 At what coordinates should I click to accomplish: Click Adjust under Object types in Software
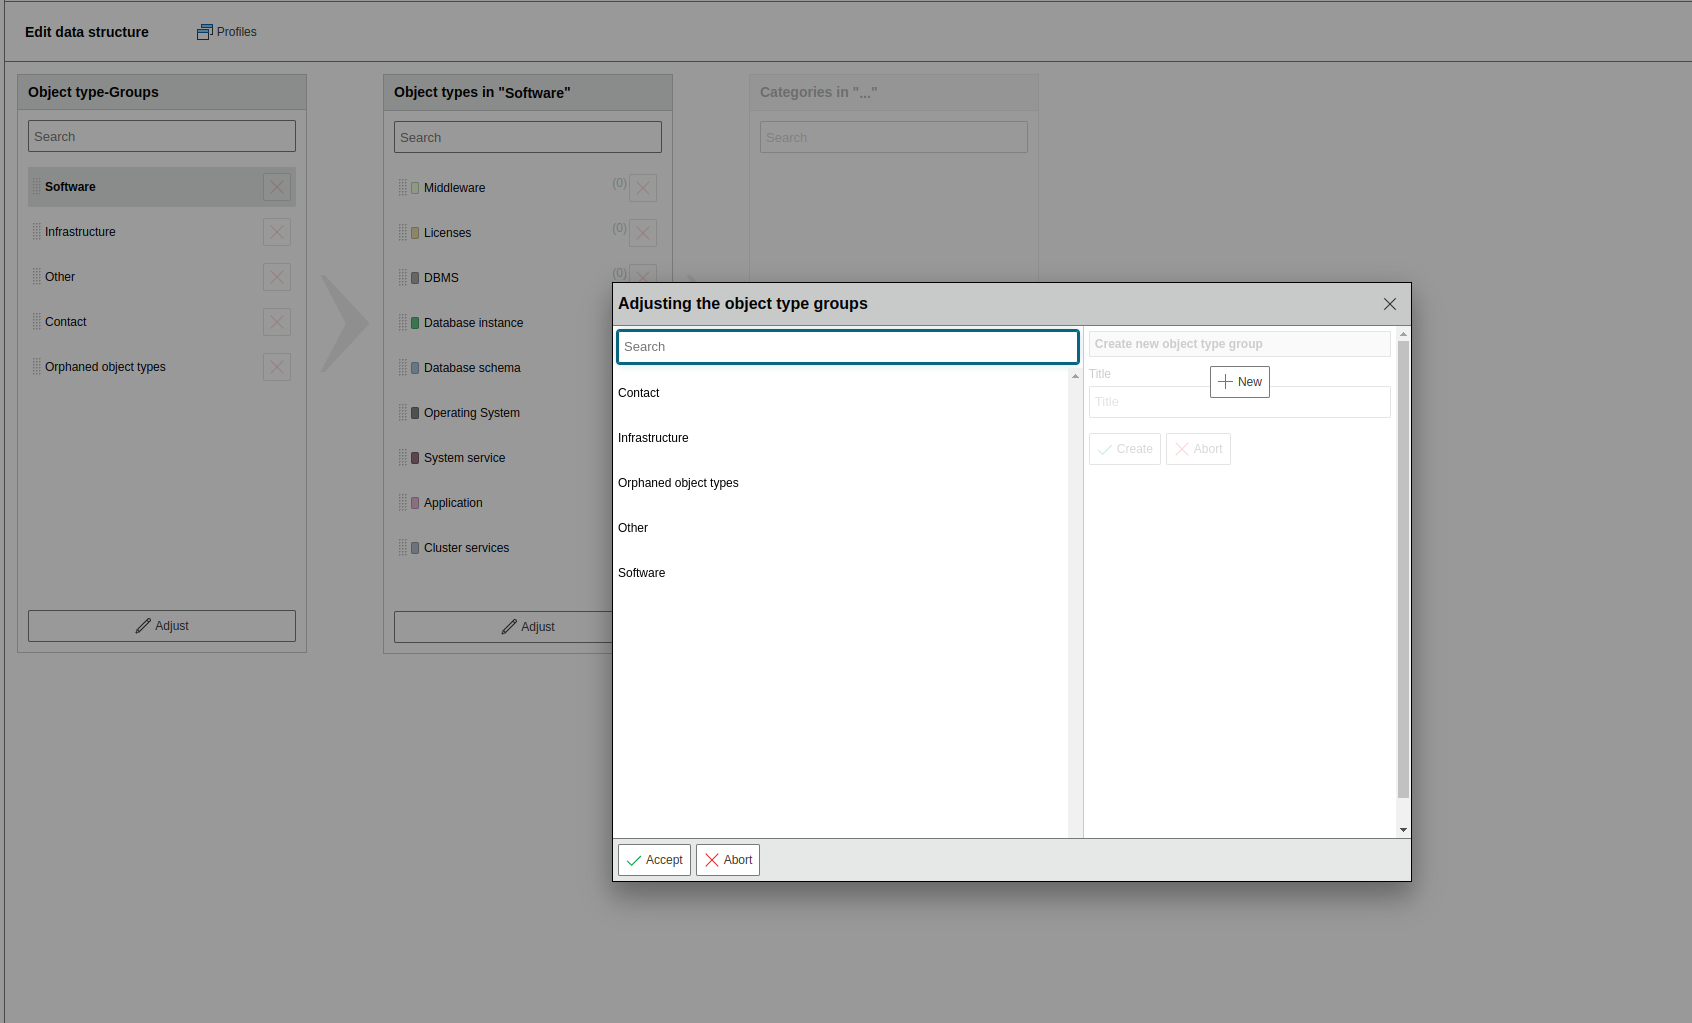tap(503, 627)
